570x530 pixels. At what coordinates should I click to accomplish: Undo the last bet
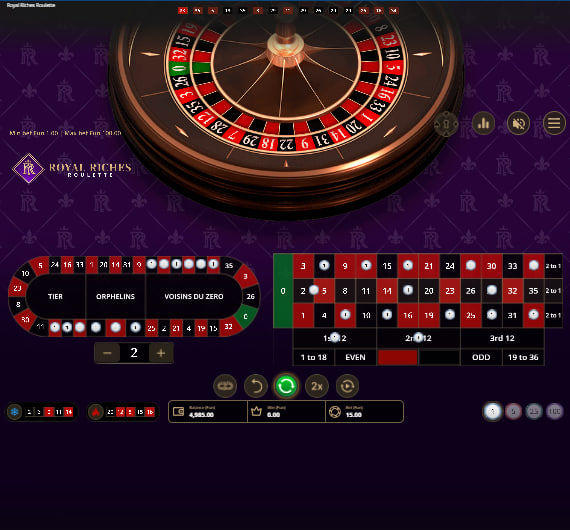click(x=256, y=386)
